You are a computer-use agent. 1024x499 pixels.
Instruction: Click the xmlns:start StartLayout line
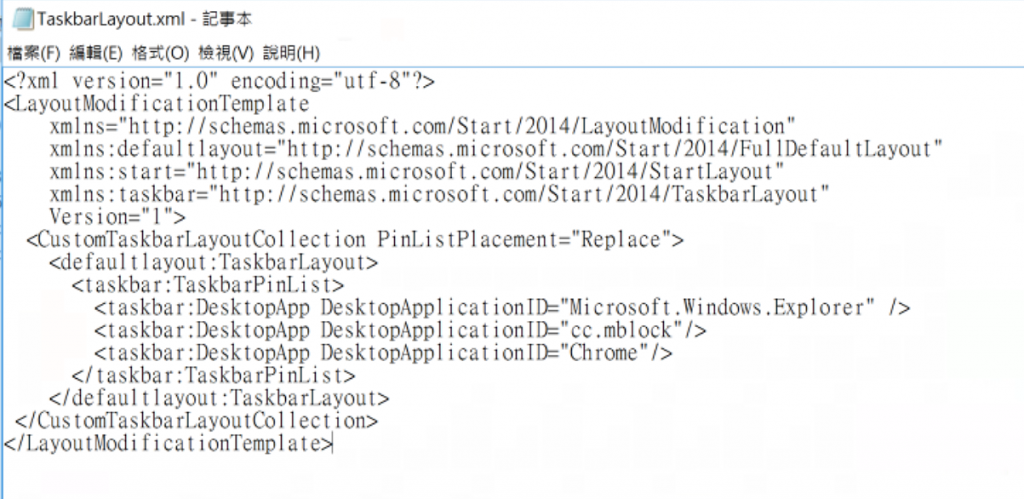pyautogui.click(x=417, y=172)
